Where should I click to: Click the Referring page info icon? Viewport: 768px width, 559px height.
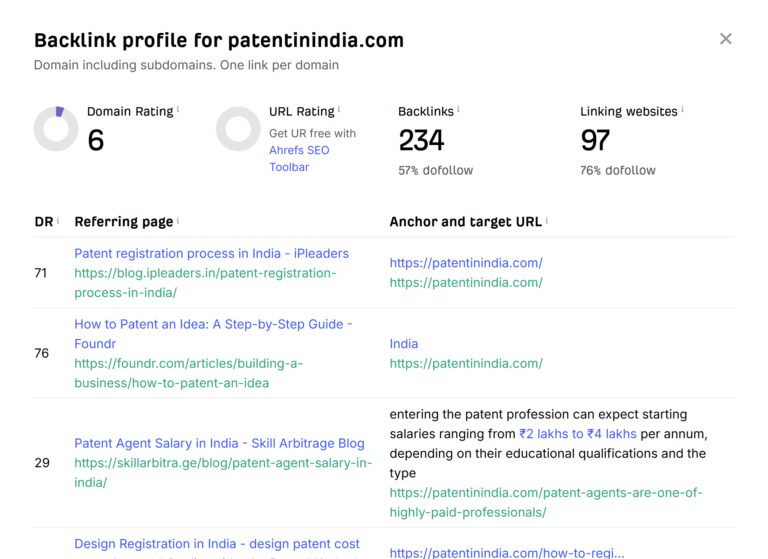(178, 220)
